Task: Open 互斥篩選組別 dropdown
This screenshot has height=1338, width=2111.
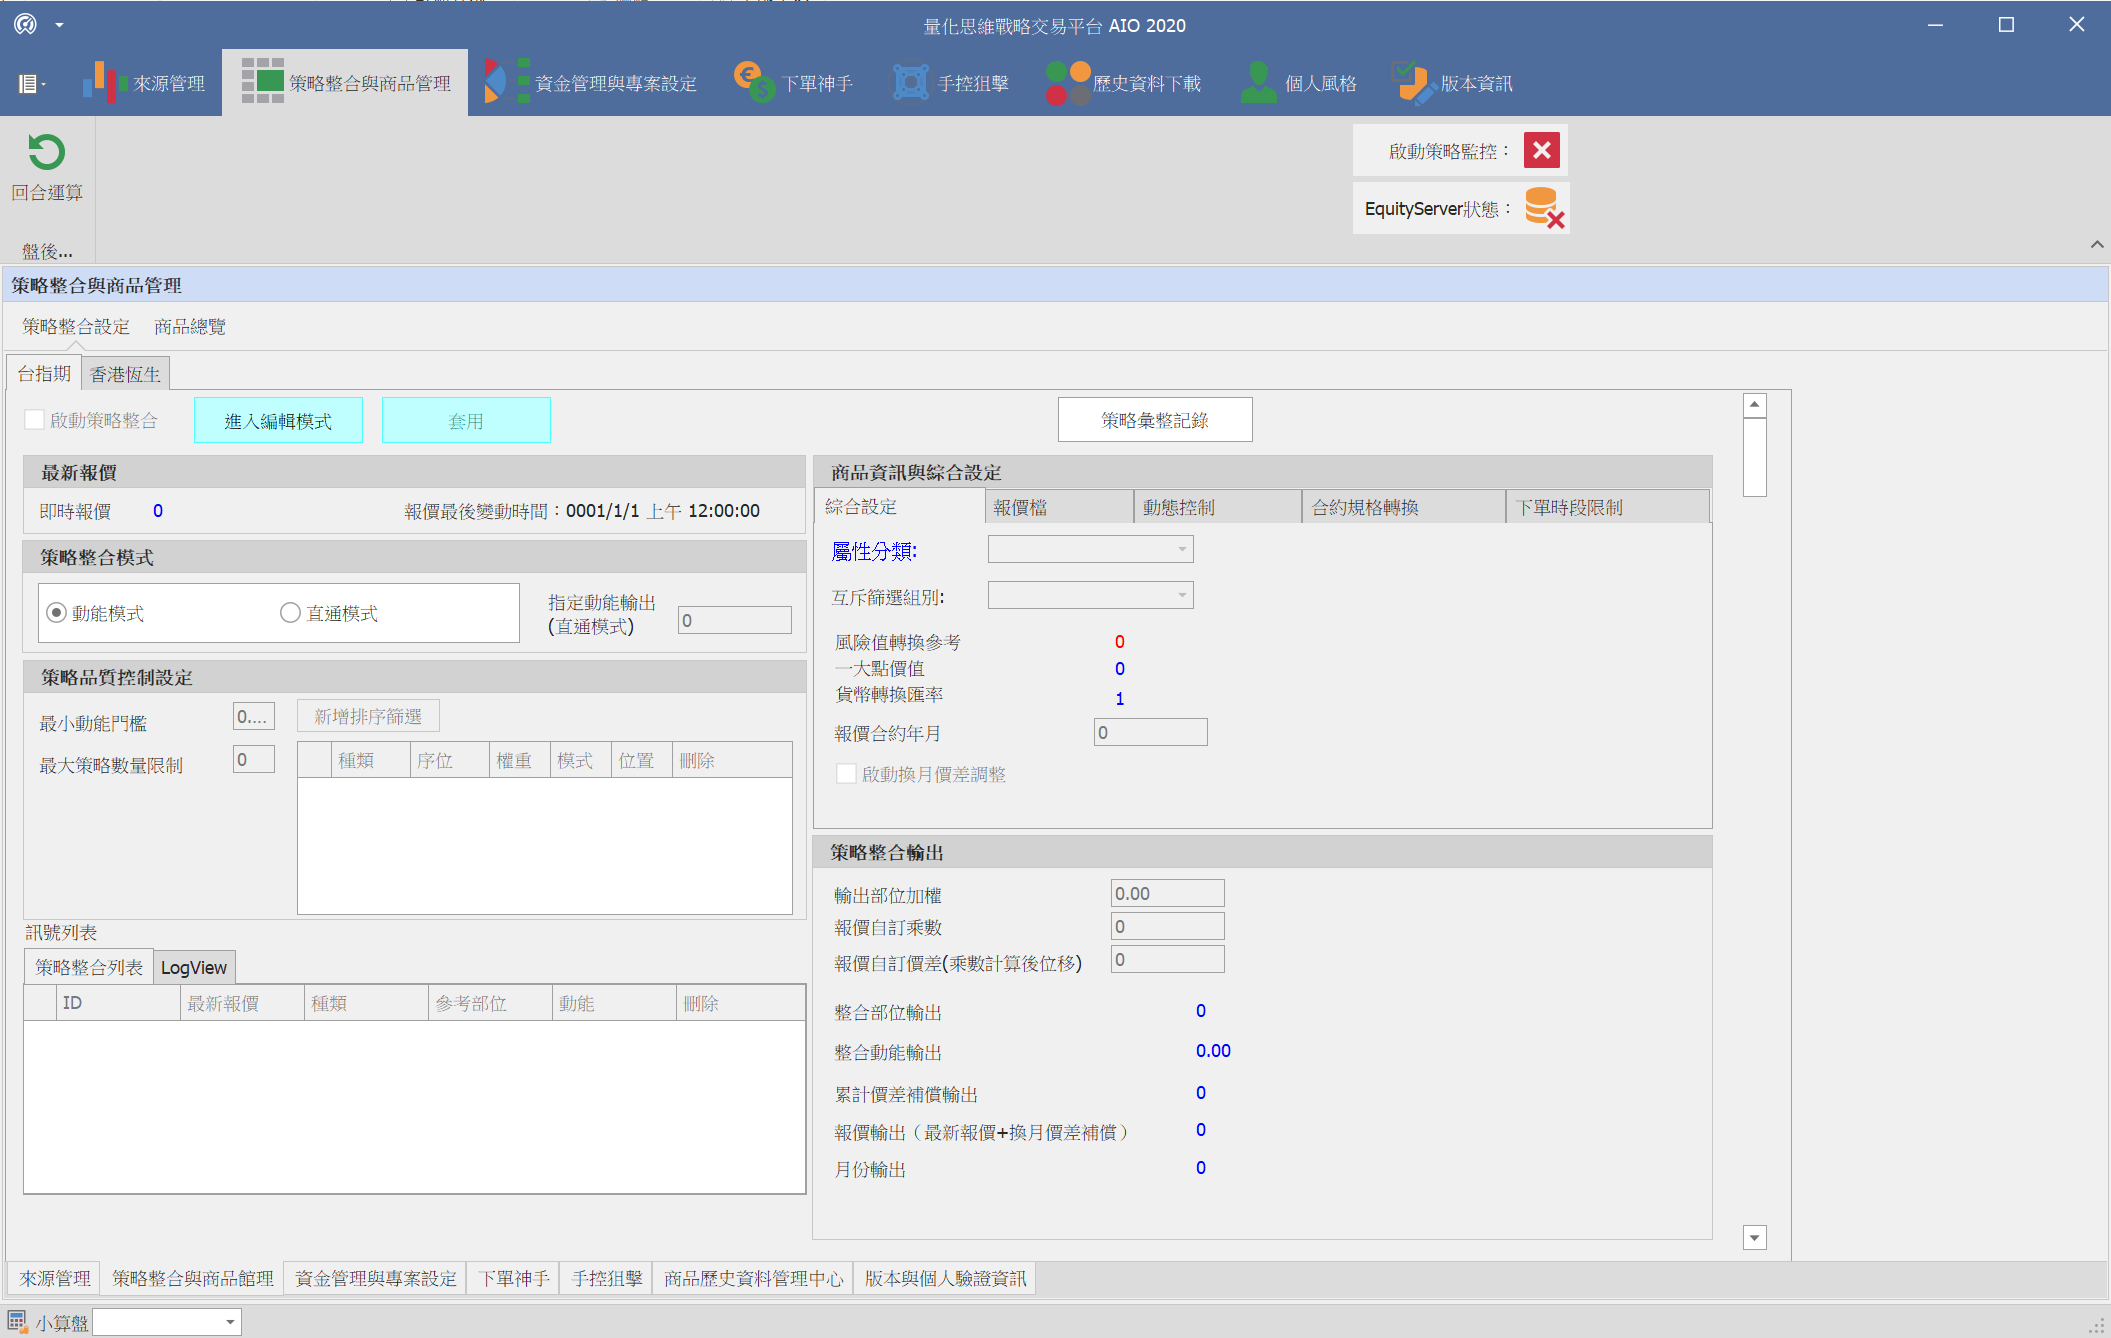Action: (1091, 595)
